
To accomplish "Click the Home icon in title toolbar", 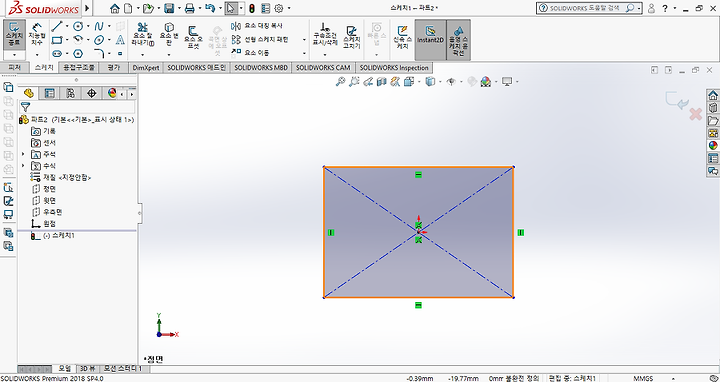I will (x=115, y=8).
